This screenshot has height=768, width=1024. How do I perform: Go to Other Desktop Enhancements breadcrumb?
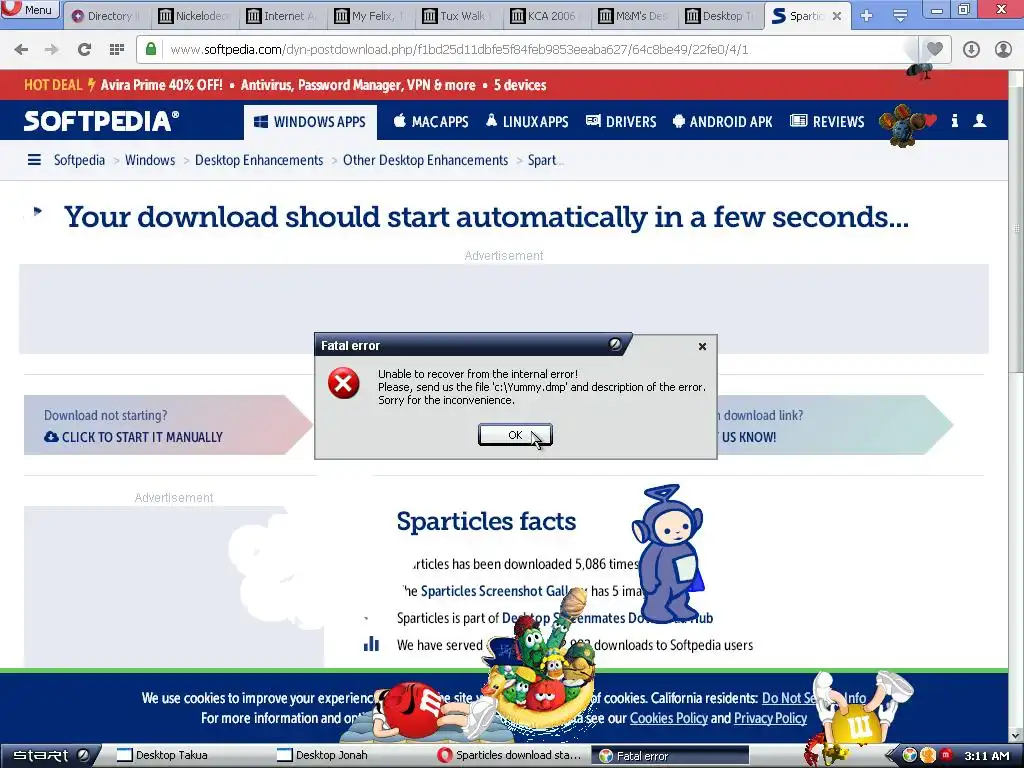pyautogui.click(x=425, y=160)
